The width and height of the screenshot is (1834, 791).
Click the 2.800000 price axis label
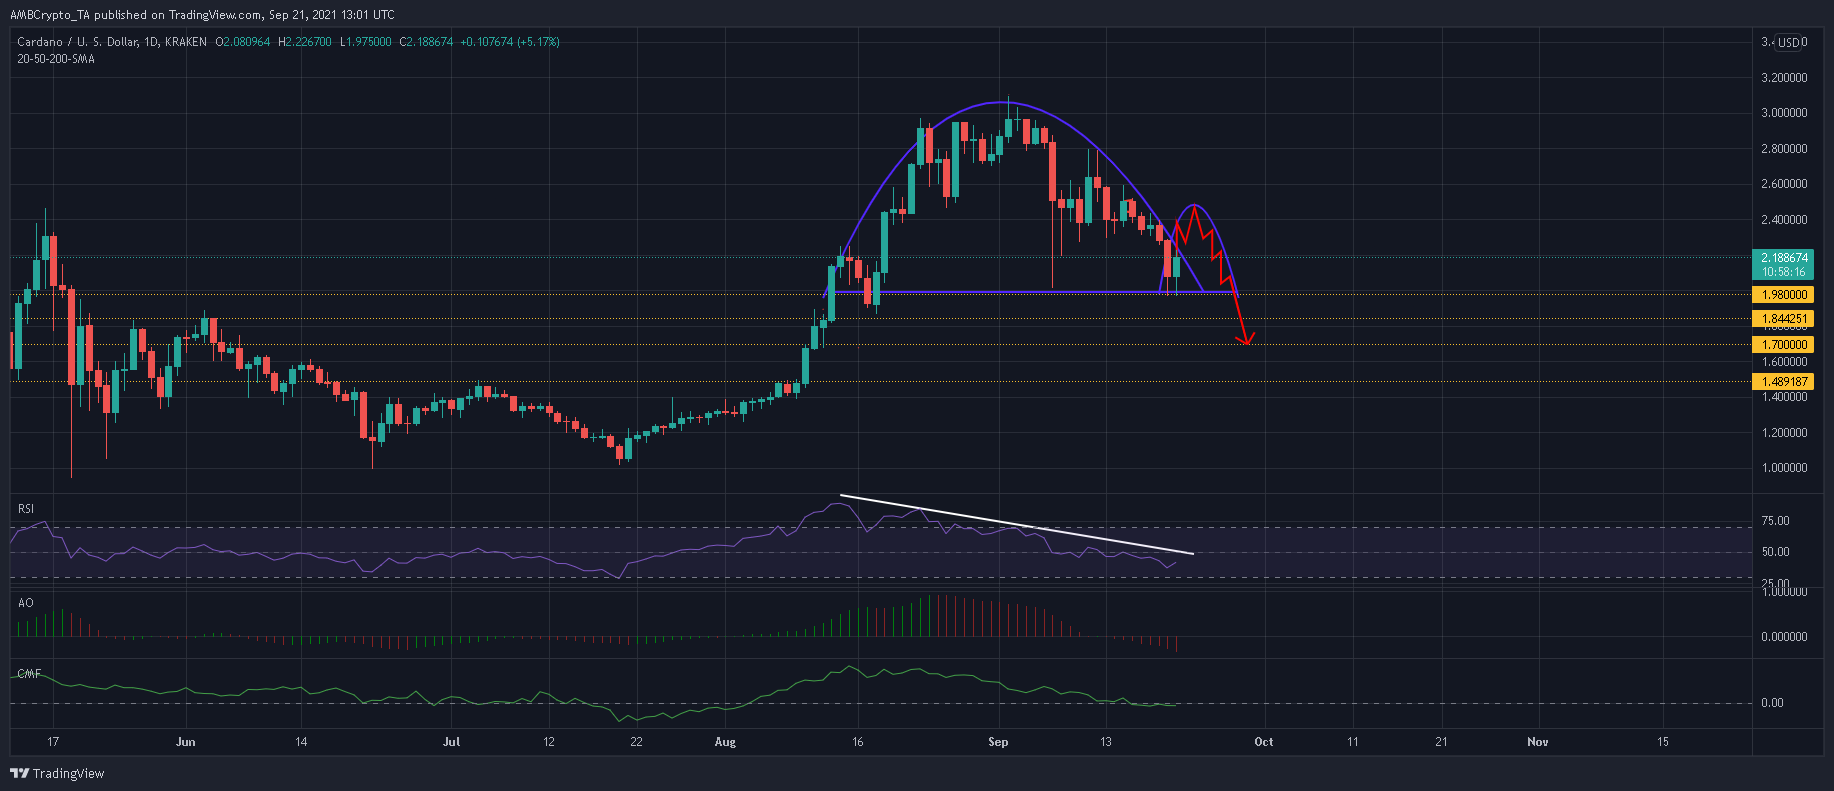(x=1784, y=149)
